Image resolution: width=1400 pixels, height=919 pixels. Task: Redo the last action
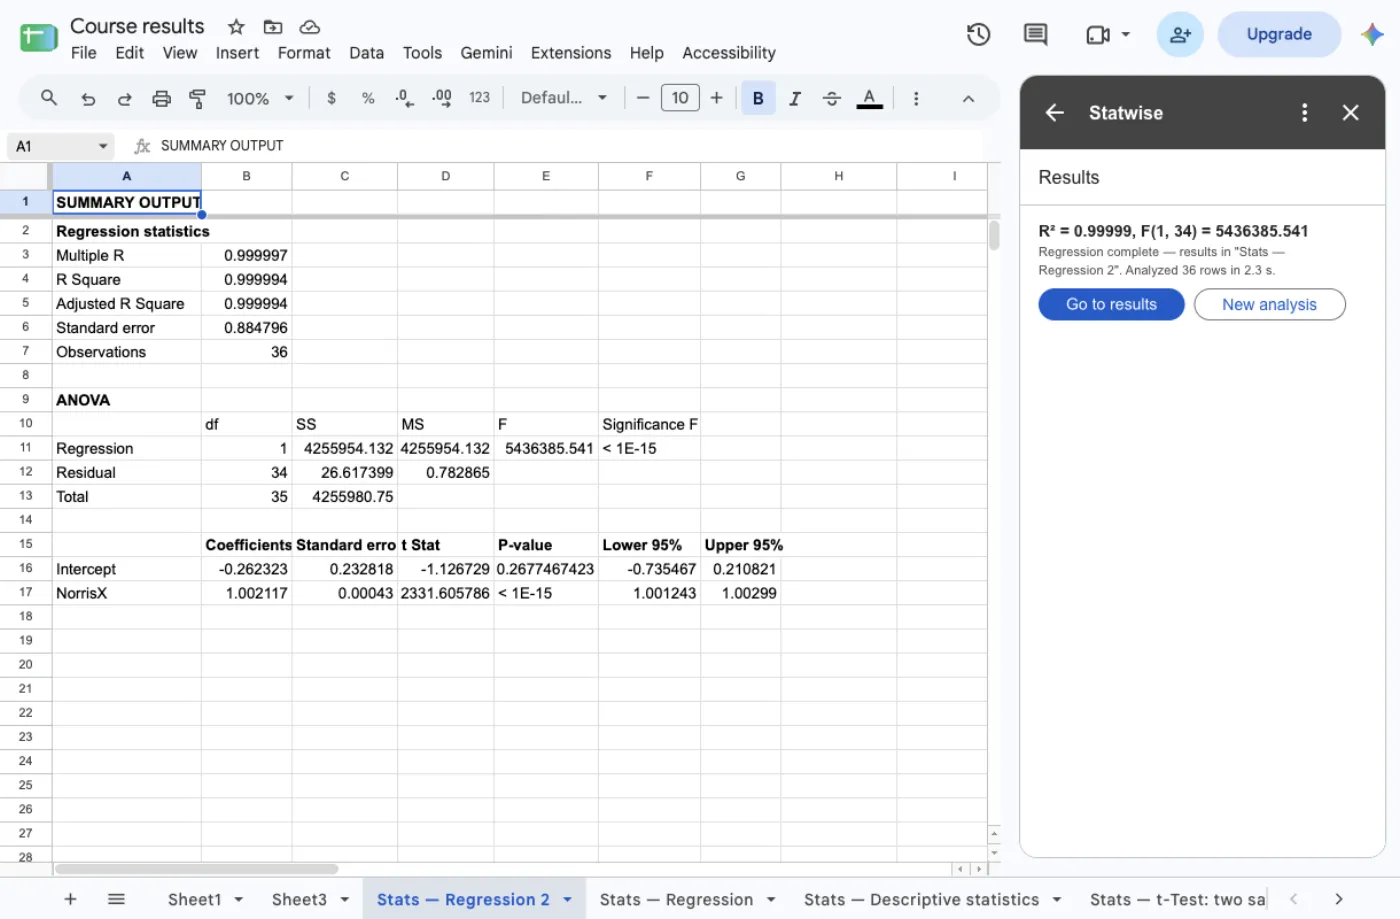[x=124, y=98]
